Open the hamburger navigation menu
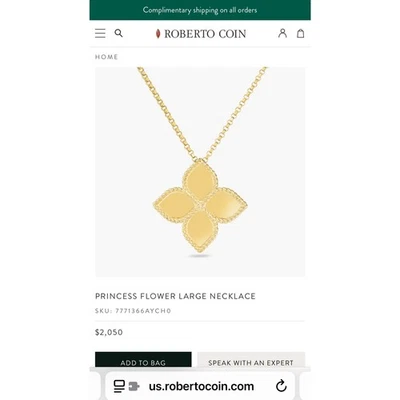400x400 pixels. [100, 33]
